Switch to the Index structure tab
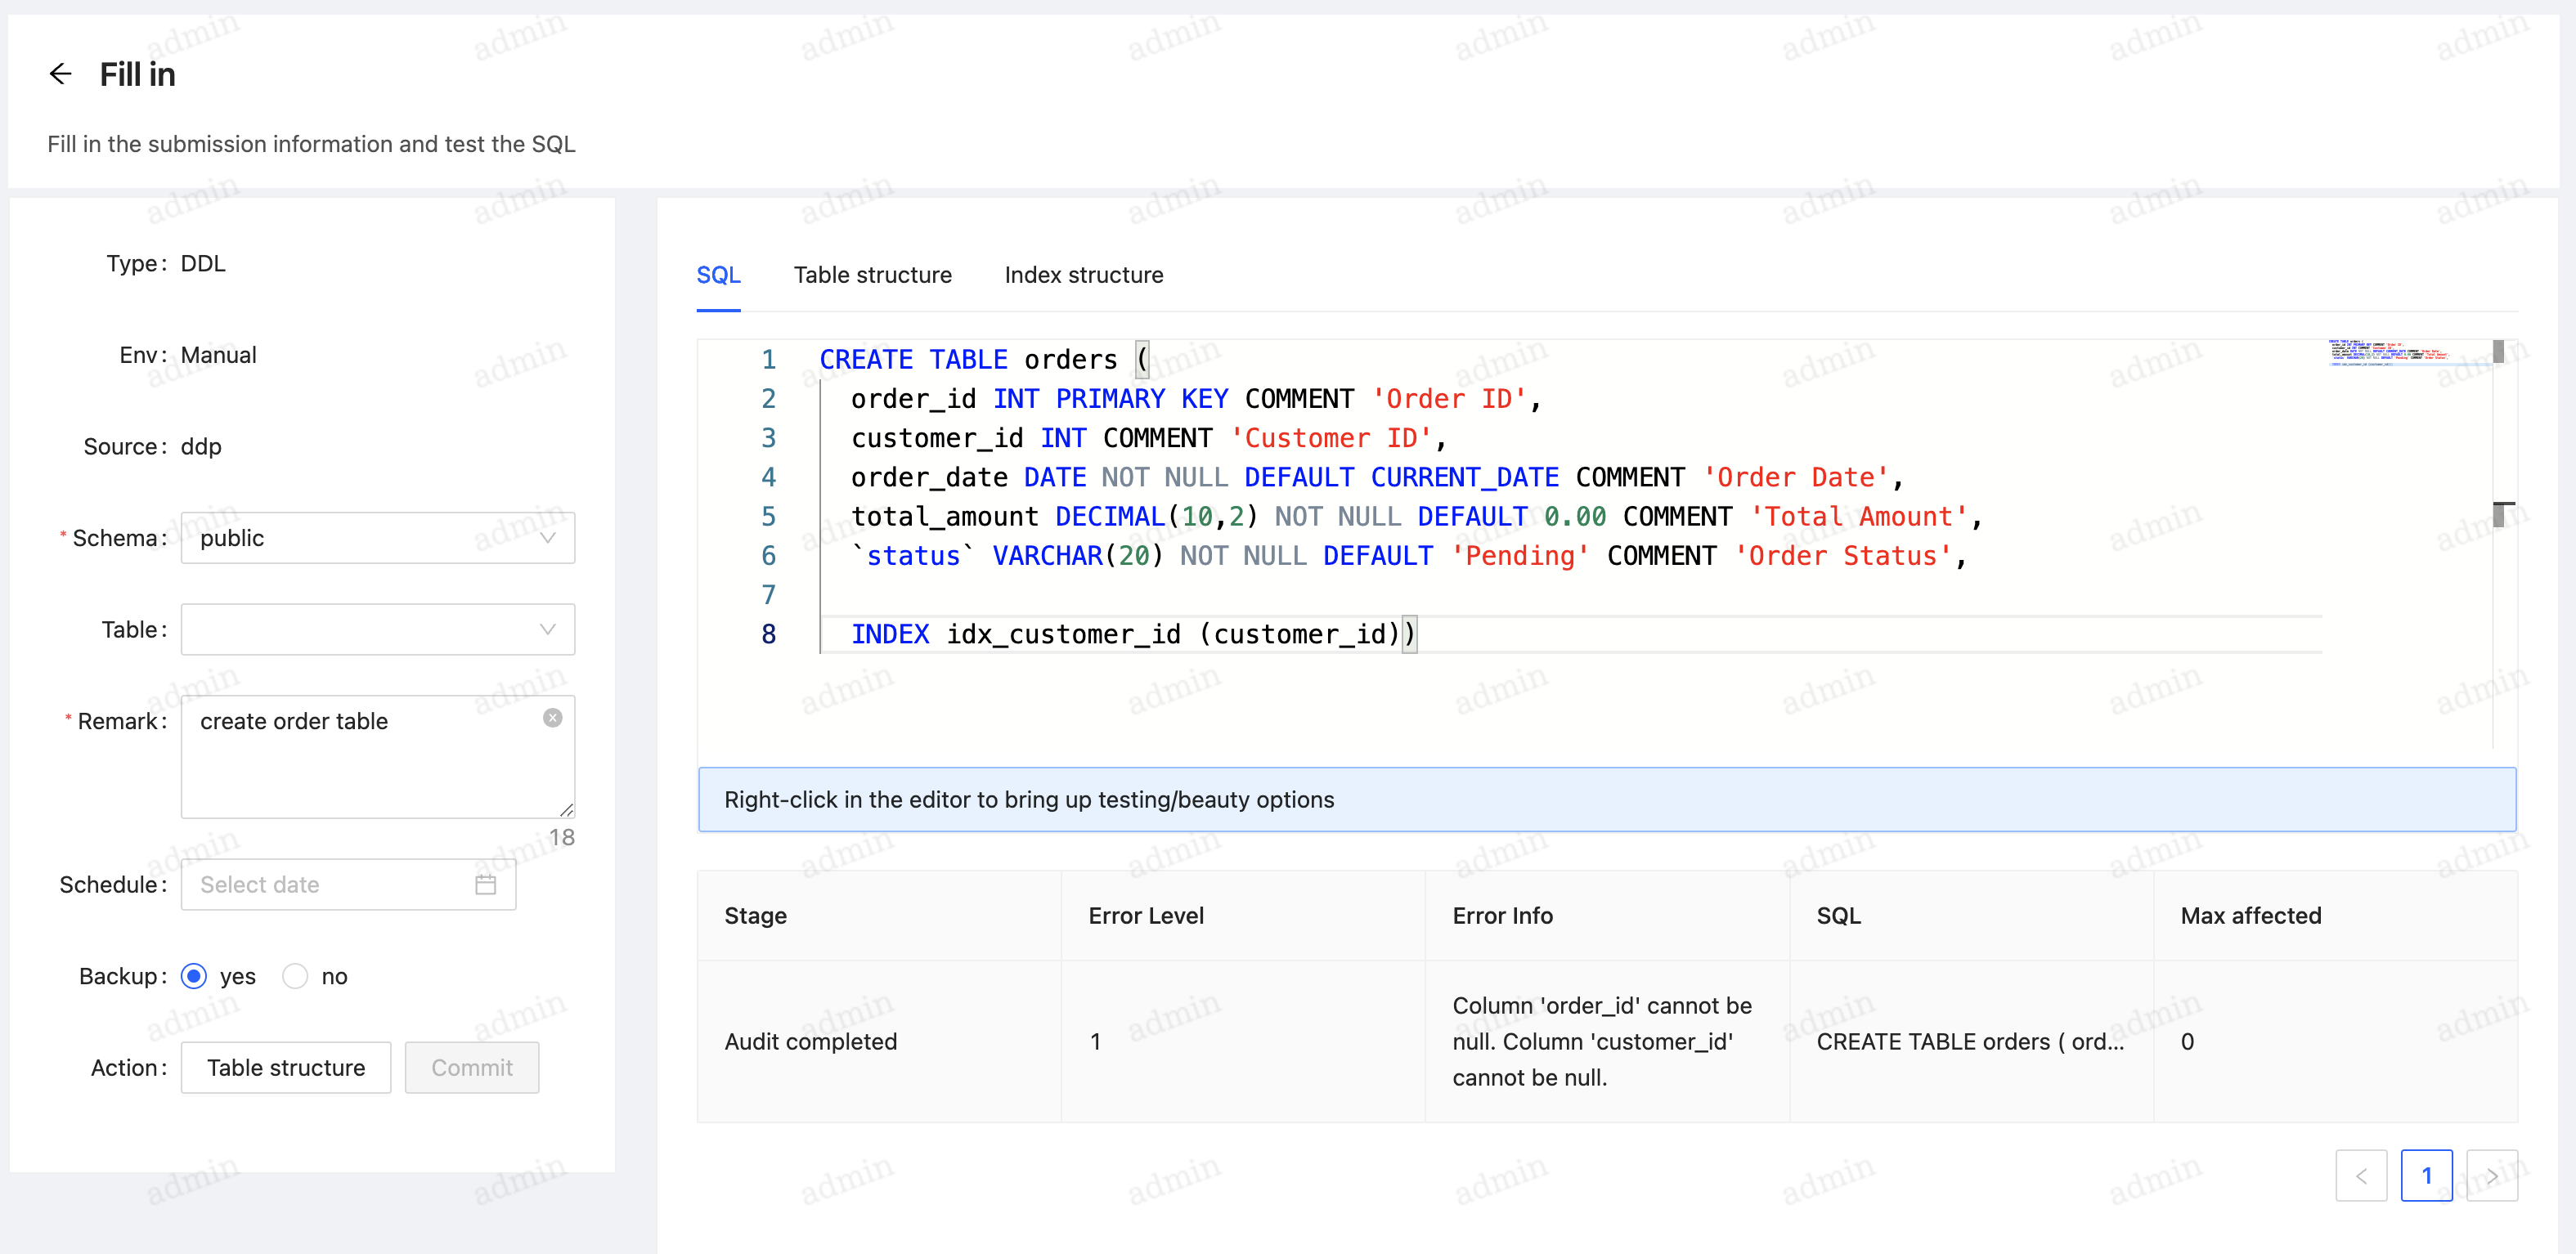The width and height of the screenshot is (2576, 1254). pos(1084,275)
